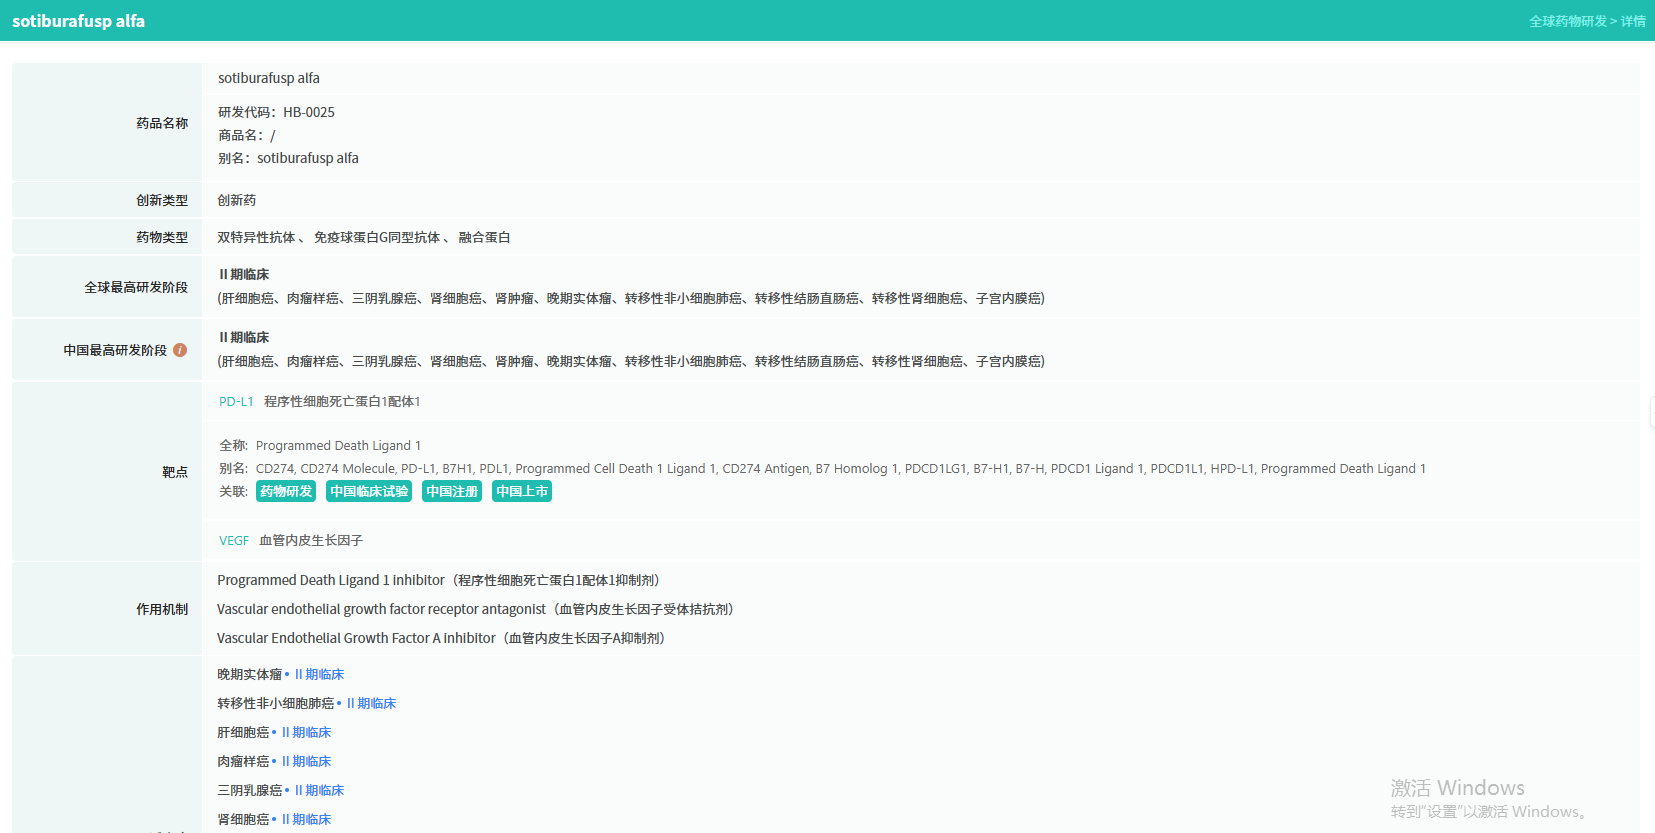Click 双特异性抗体 drug type text
The height and width of the screenshot is (833, 1655).
point(256,238)
